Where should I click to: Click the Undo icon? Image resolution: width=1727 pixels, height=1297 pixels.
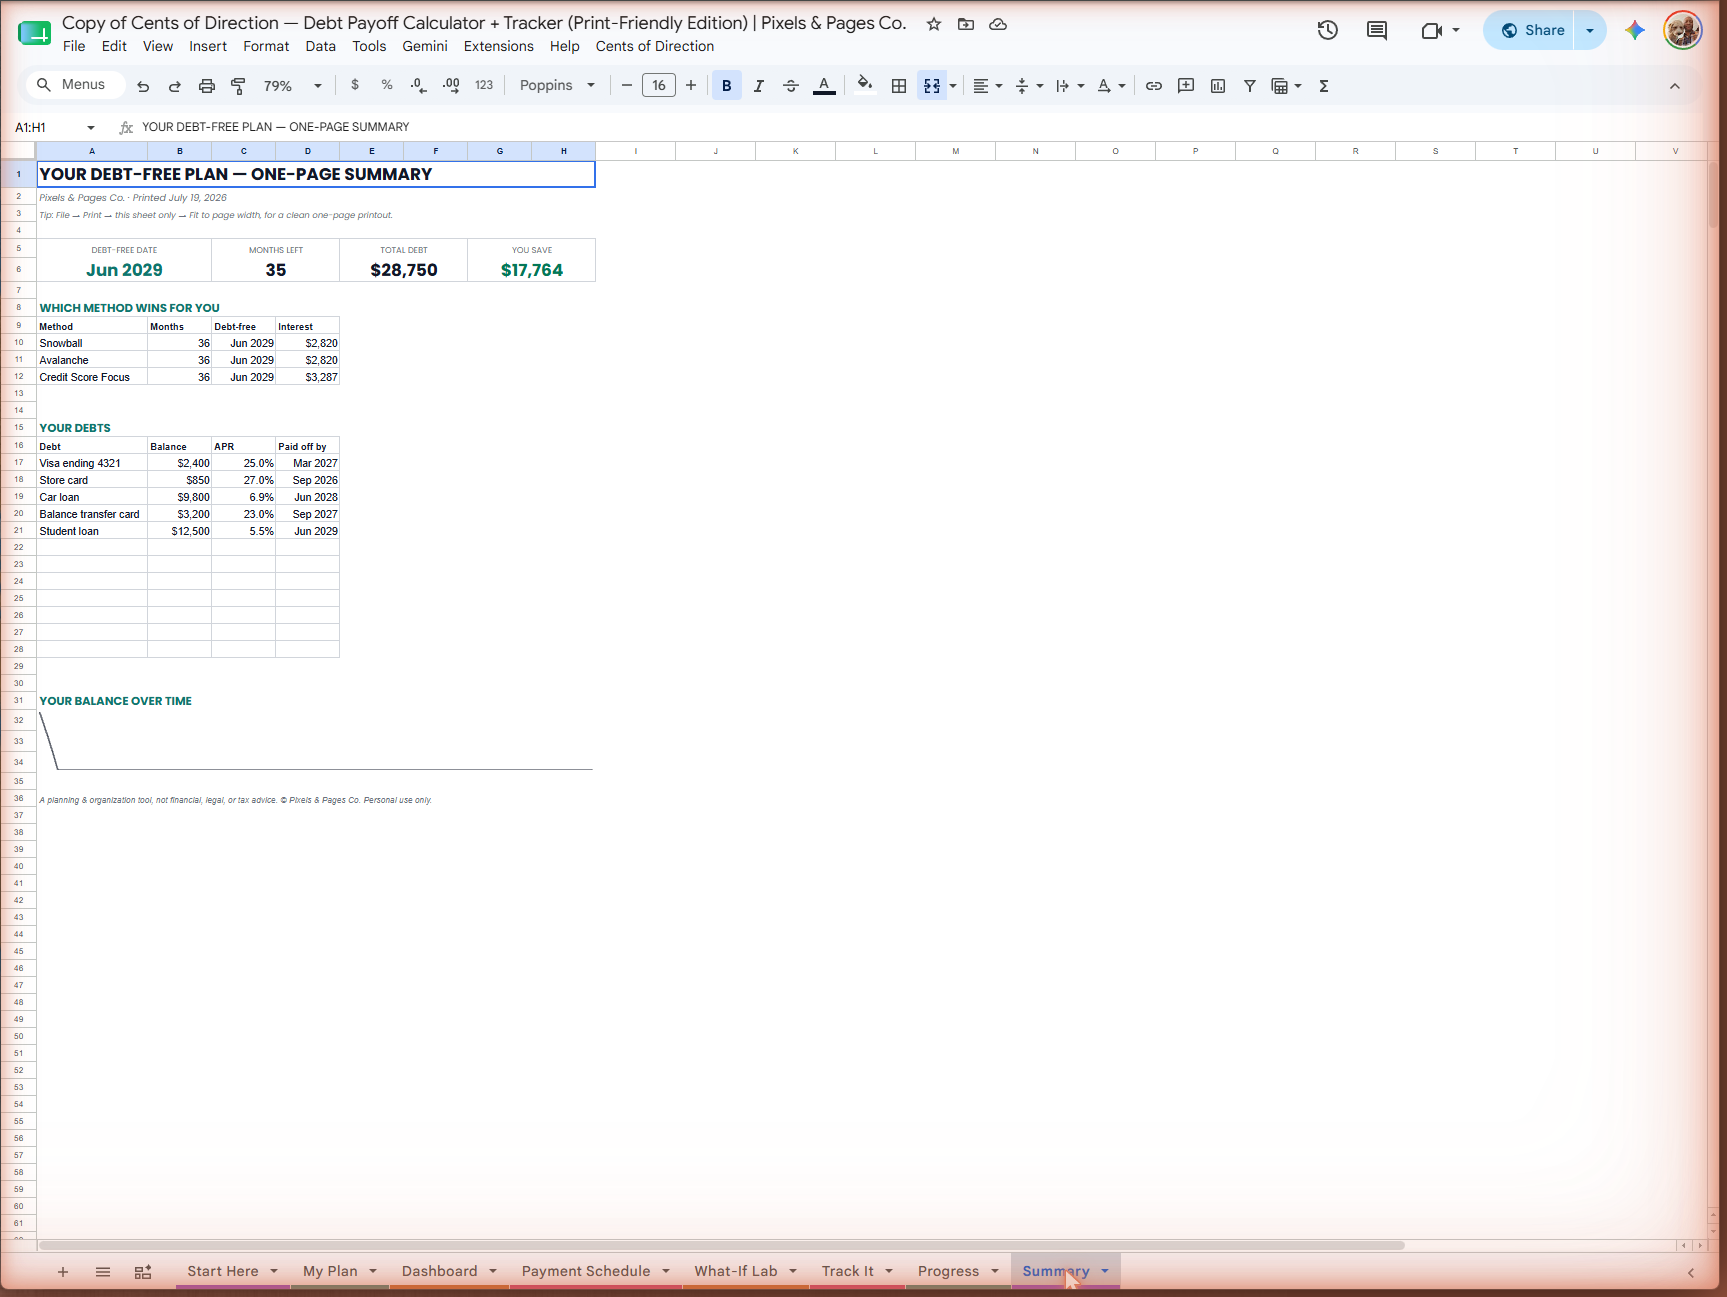143,86
